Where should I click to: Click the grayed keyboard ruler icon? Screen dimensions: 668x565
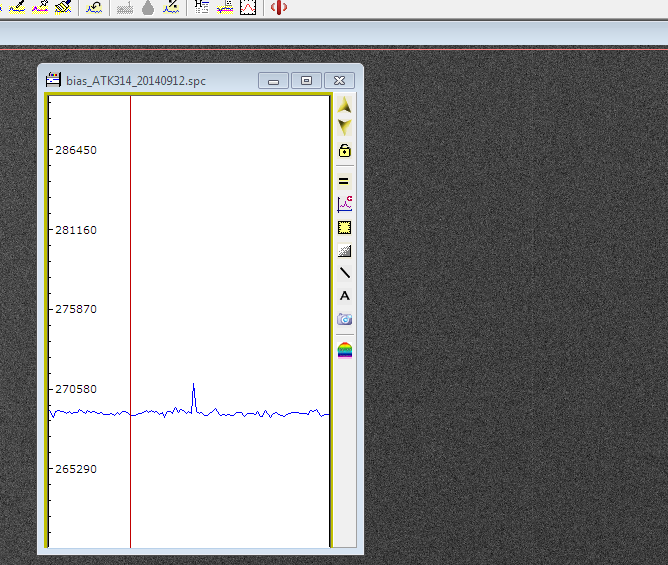[125, 7]
